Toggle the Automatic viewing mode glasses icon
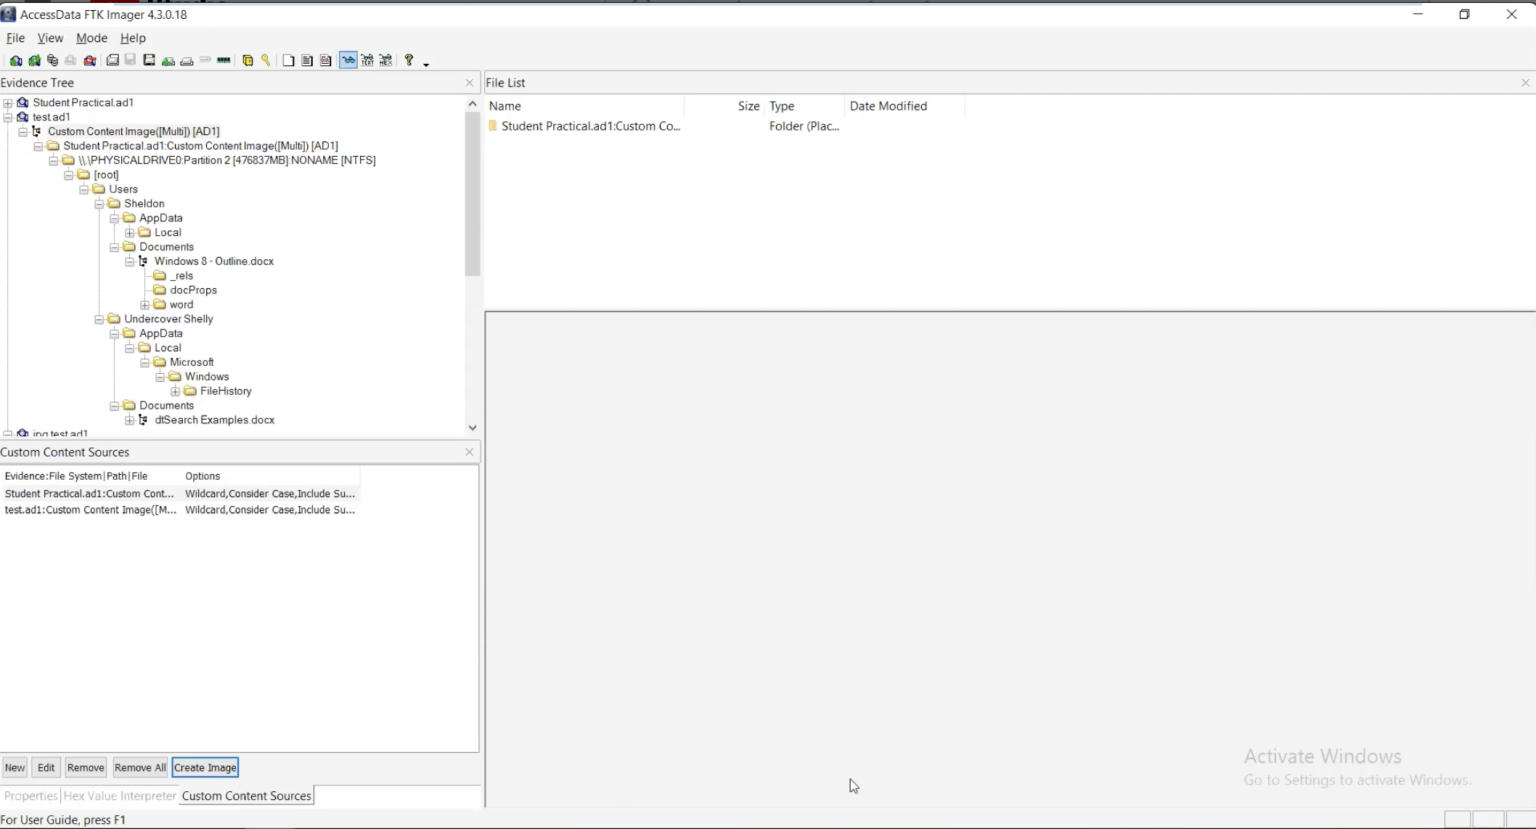Screen dimensions: 1536x829 coord(348,60)
